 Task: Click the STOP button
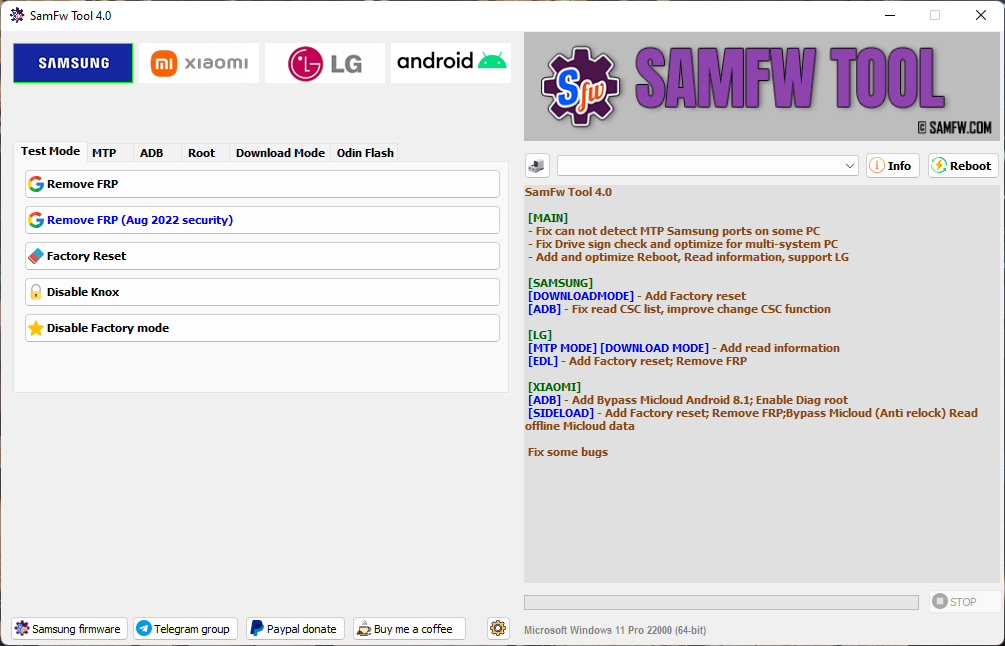(965, 601)
